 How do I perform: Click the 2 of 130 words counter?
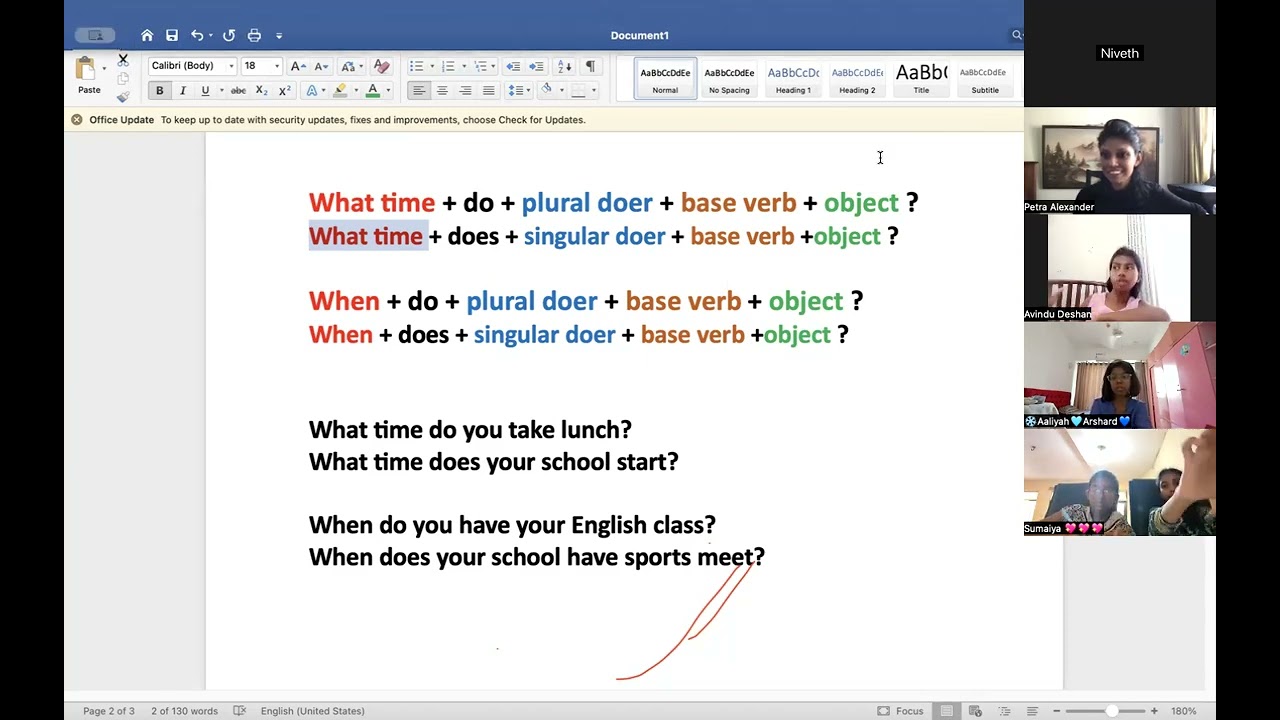[x=184, y=711]
